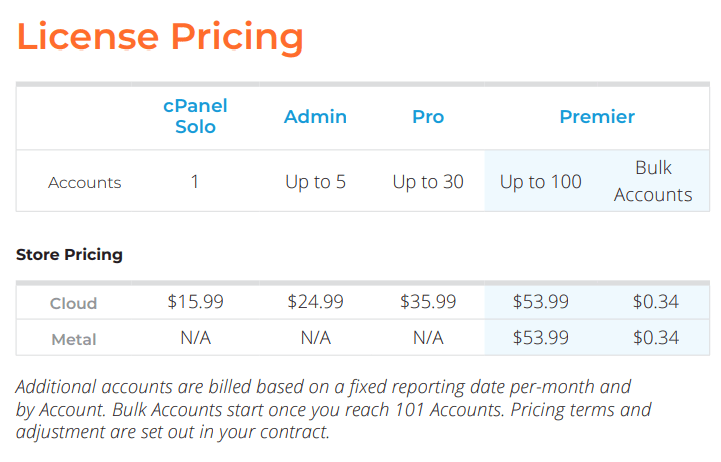
Task: Click the License Pricing heading
Action: coord(160,37)
